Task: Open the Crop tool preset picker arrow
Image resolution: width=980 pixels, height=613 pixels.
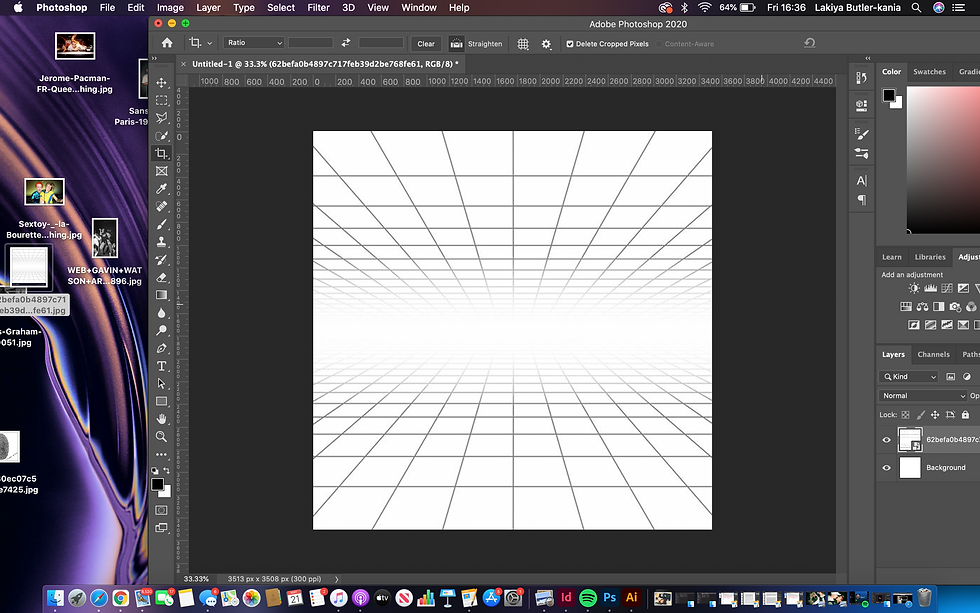Action: click(x=209, y=43)
